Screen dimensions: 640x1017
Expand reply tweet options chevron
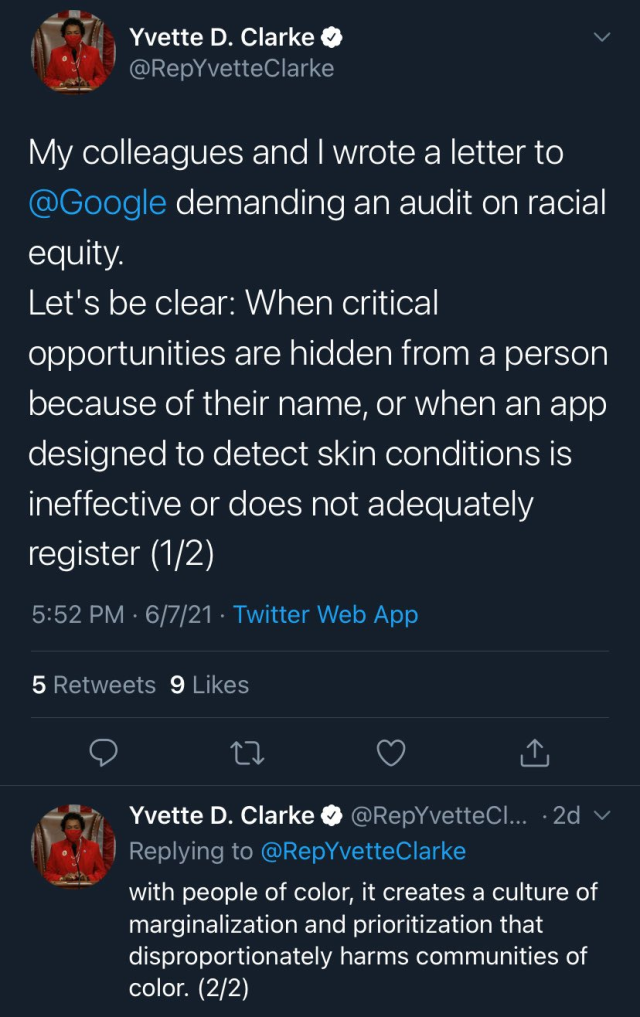pos(602,816)
